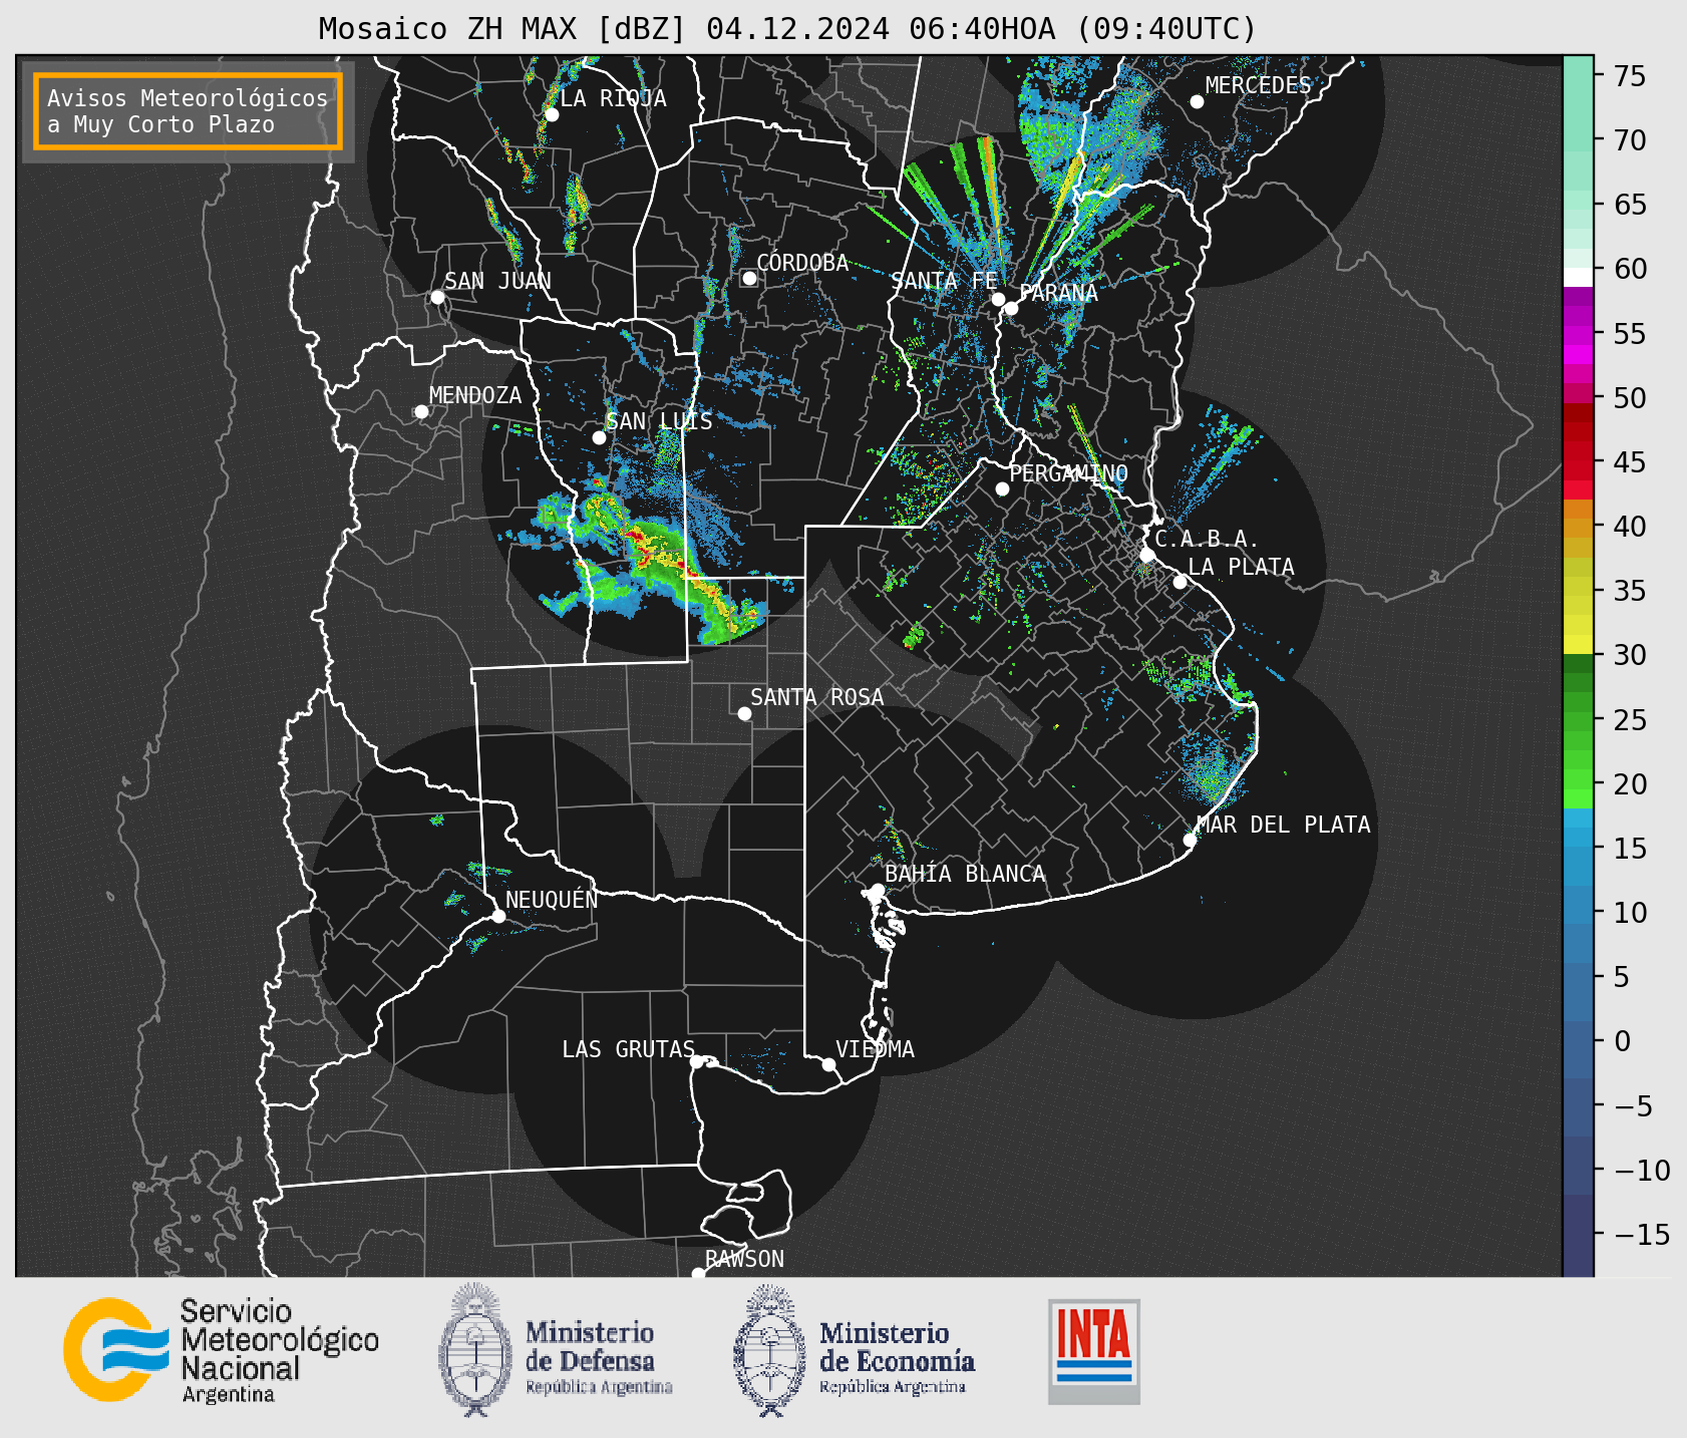1687x1438 pixels.
Task: Click the SANTA ROSA label
Action: [x=817, y=697]
